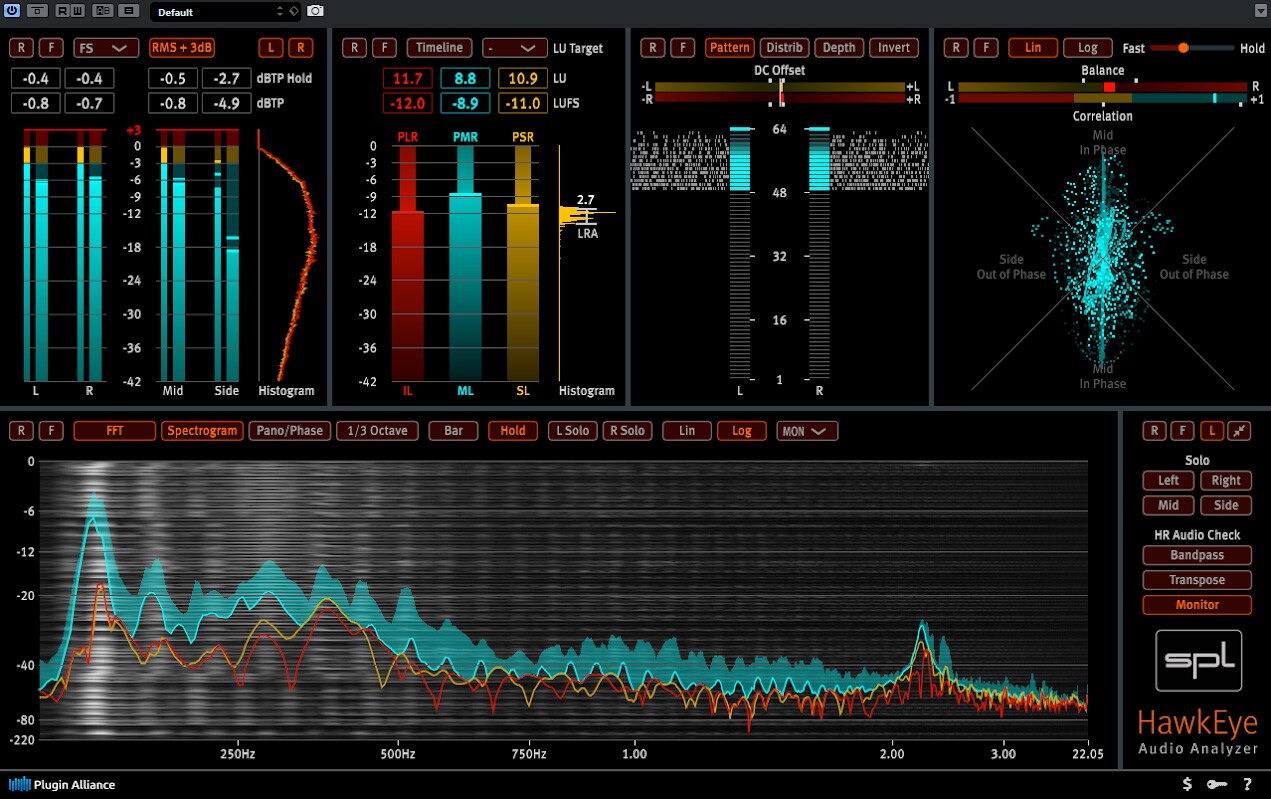
Task: Click the key license icon
Action: click(x=1217, y=785)
